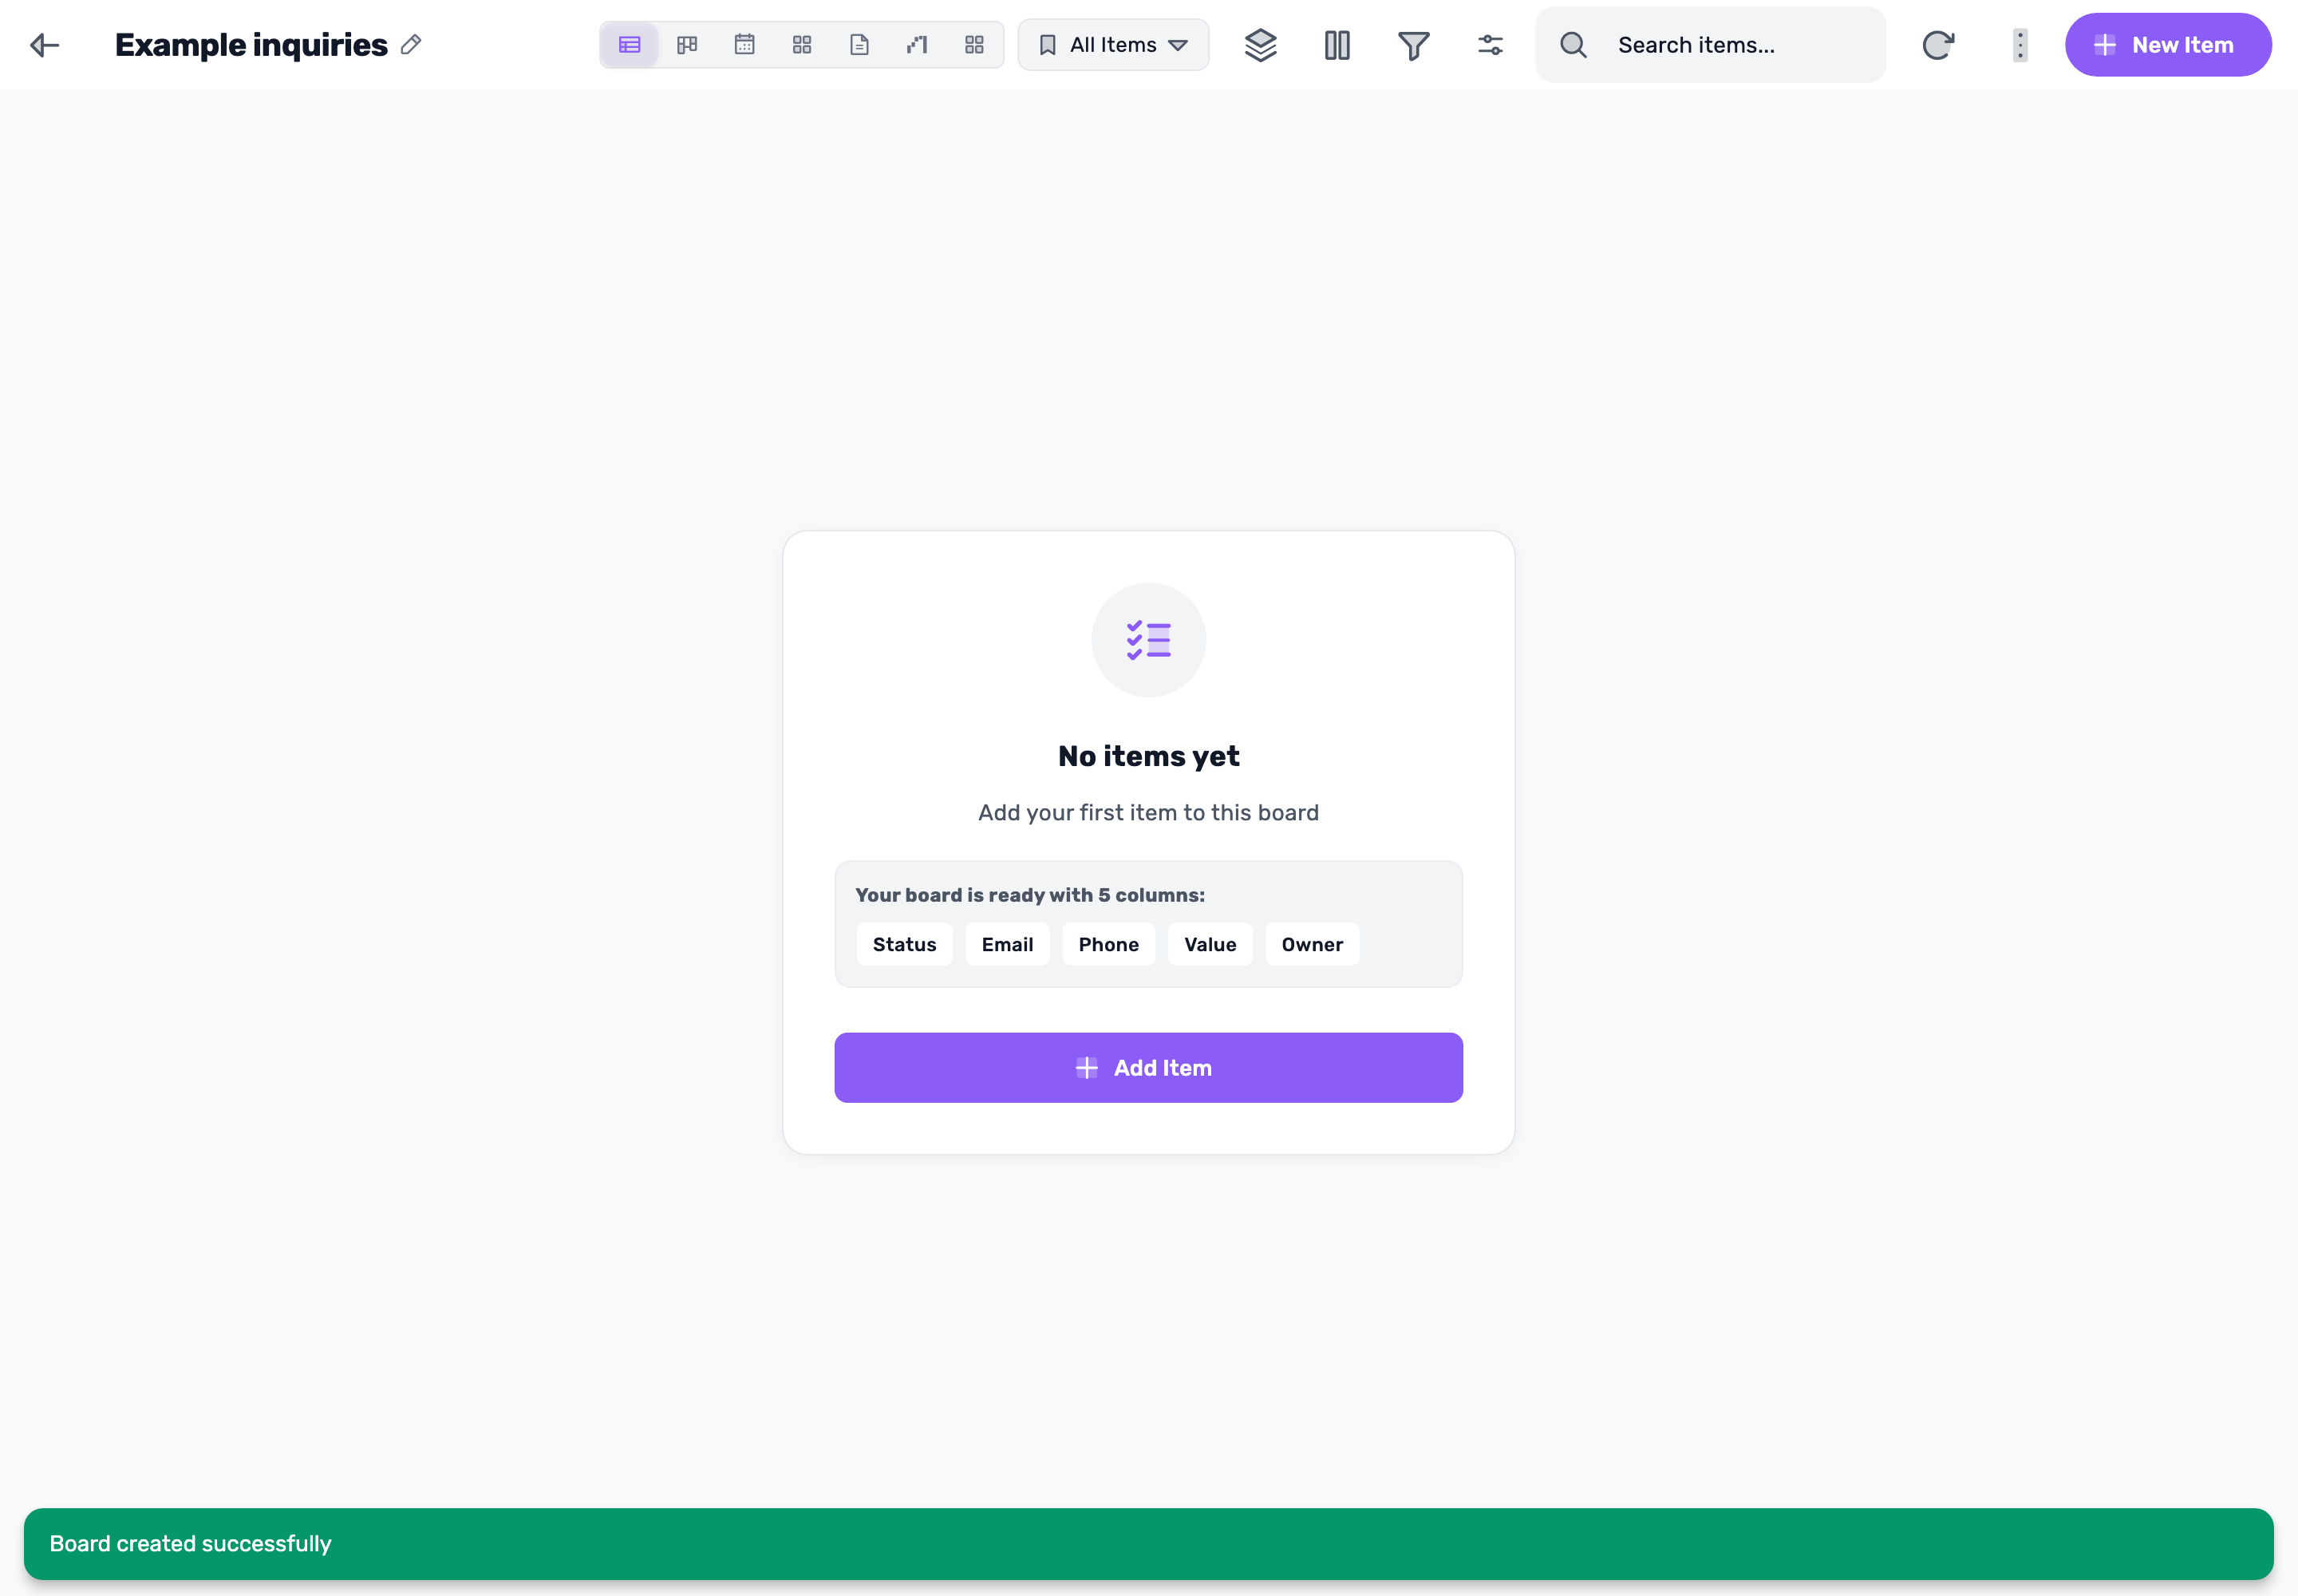Viewport: 2298px width, 1596px height.
Task: Switch to the table view icon
Action: pyautogui.click(x=629, y=45)
